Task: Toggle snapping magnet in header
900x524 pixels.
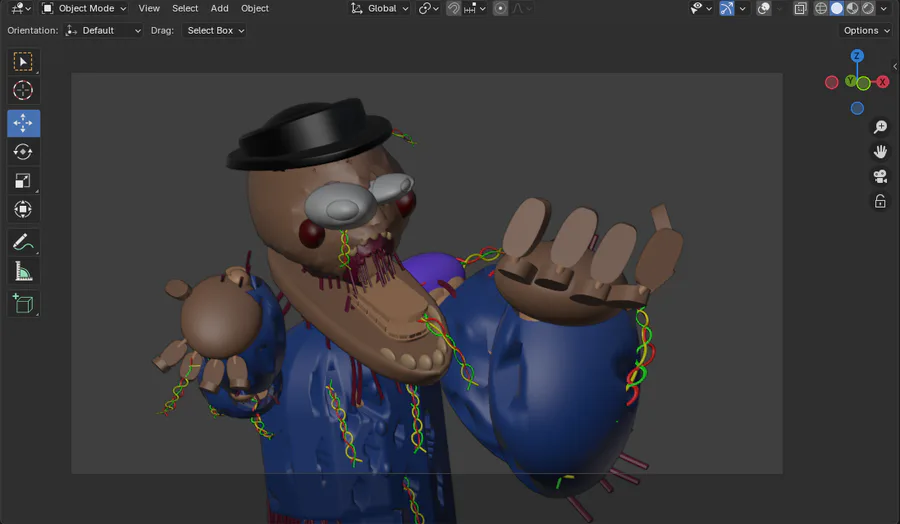Action: (x=453, y=8)
